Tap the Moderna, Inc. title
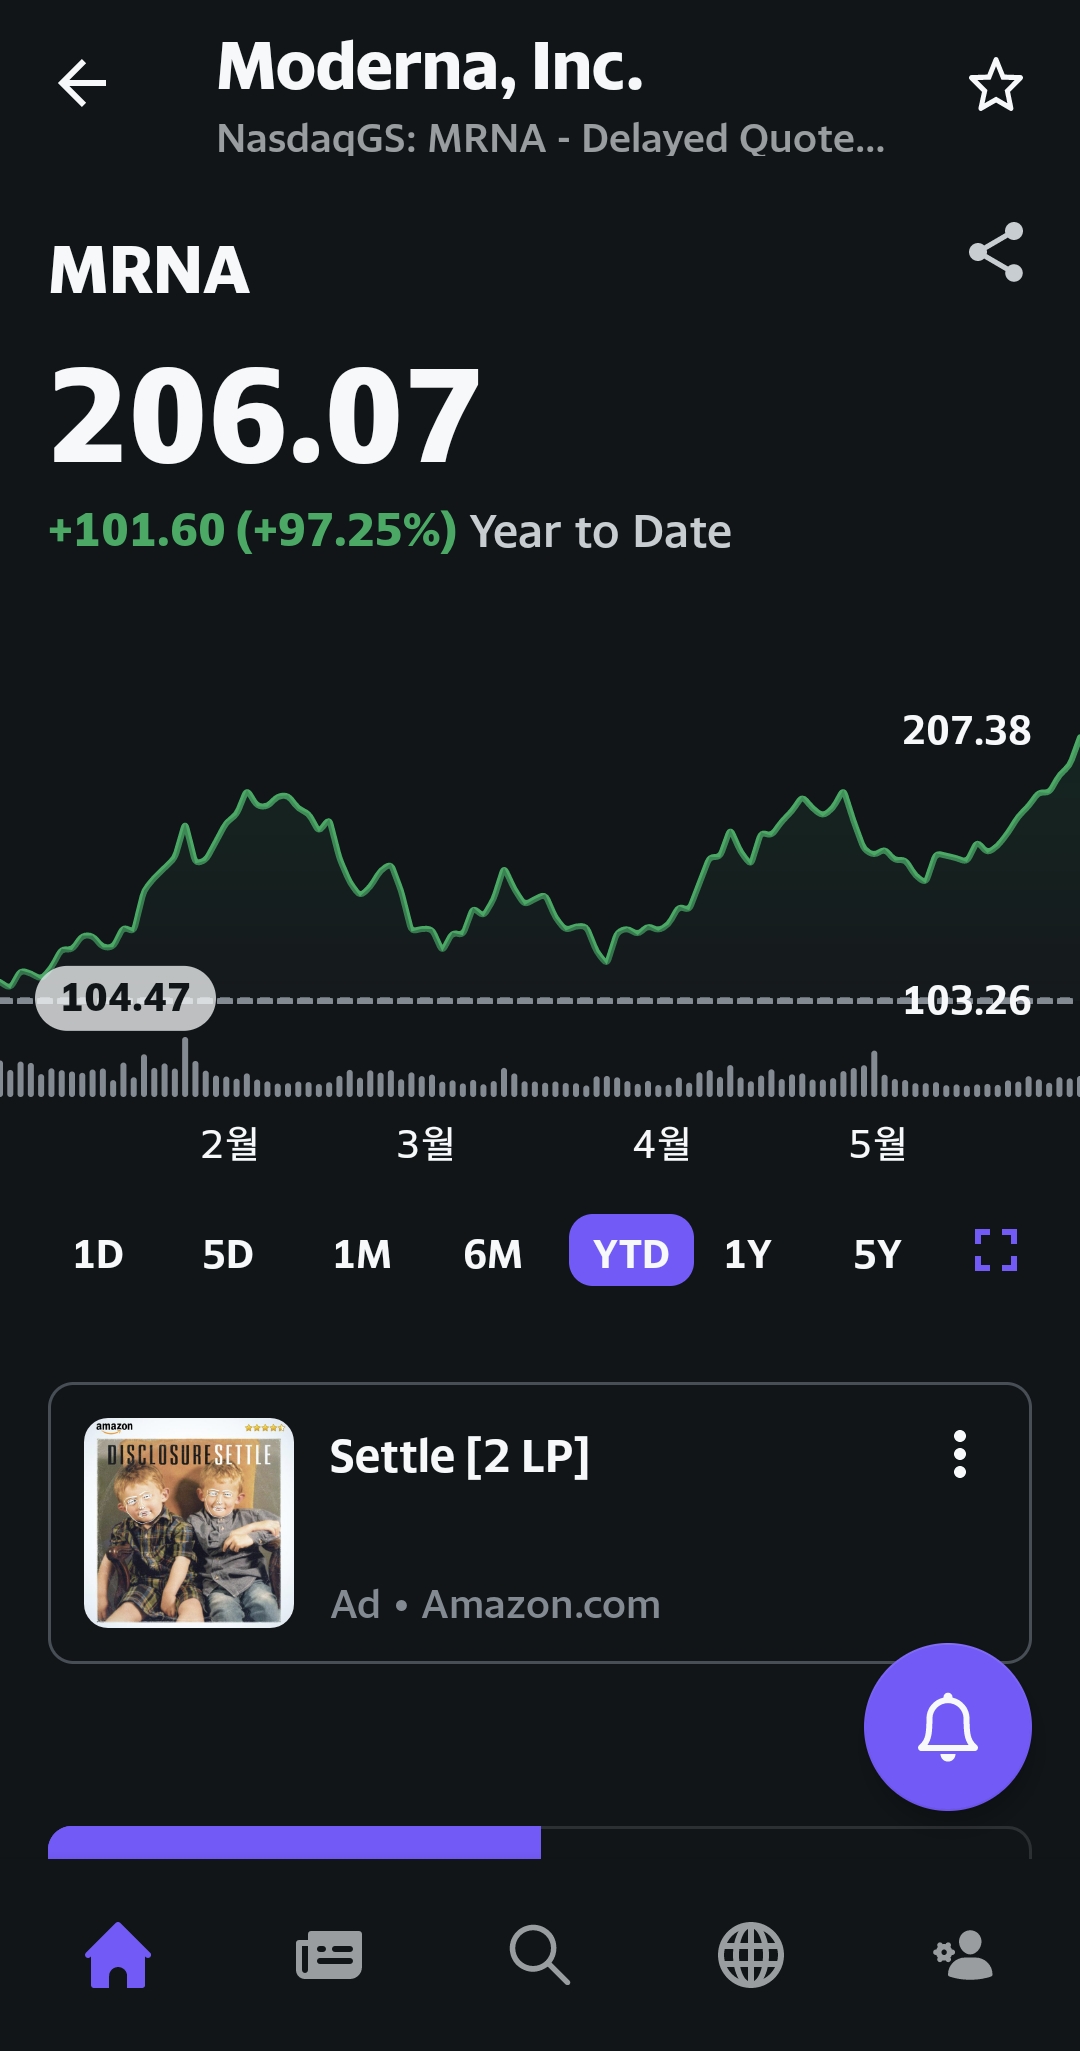The width and height of the screenshot is (1080, 2051). 430,67
